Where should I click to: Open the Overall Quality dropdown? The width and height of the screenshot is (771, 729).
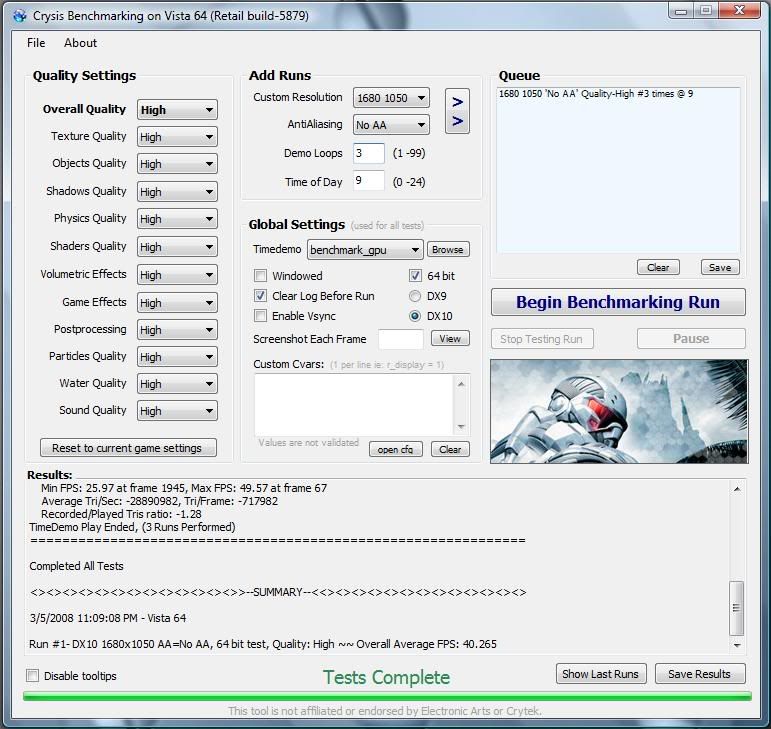177,110
